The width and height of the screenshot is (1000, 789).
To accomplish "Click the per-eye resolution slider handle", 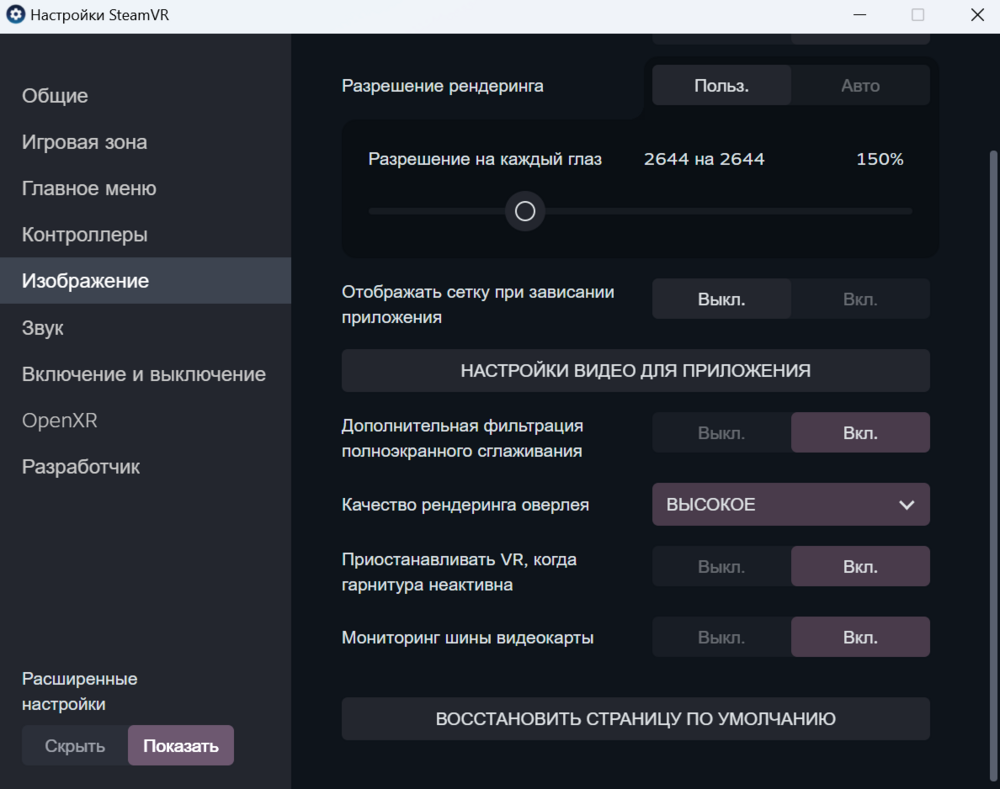I will [x=525, y=211].
